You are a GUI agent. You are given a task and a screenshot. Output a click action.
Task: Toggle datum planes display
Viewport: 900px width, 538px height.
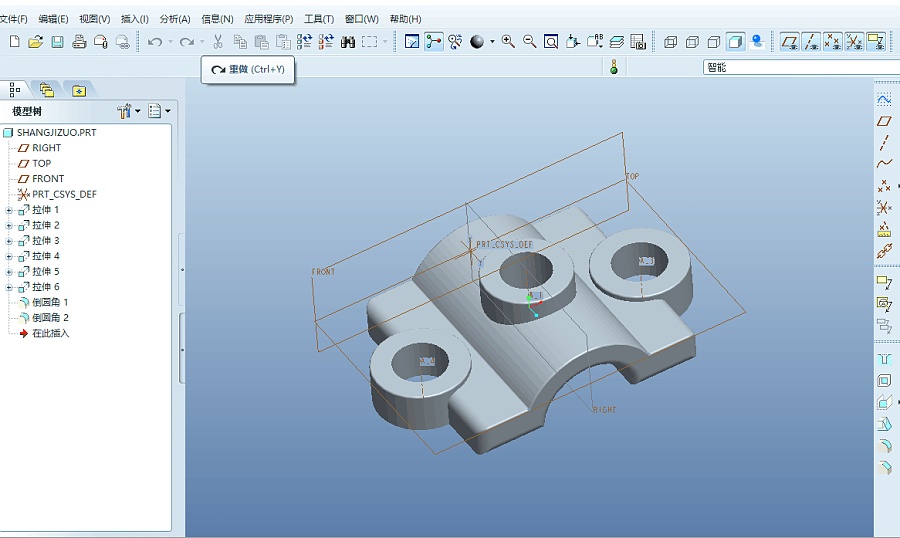(790, 41)
